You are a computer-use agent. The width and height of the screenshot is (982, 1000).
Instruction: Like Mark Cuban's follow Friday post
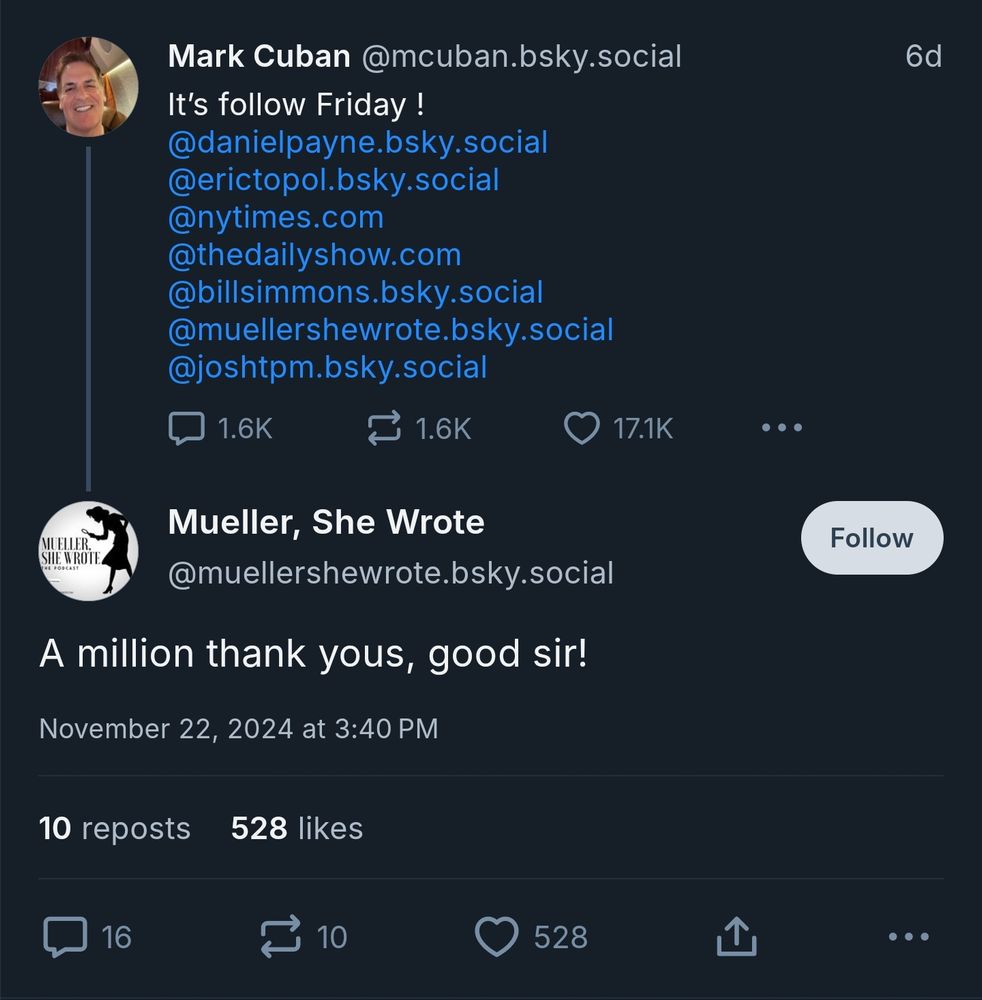[x=581, y=427]
